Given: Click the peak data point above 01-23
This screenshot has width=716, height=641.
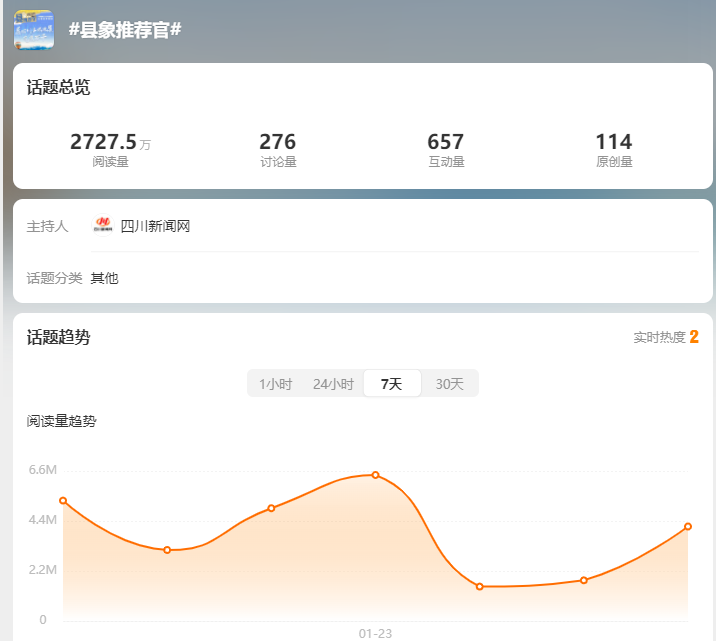Looking at the screenshot, I should click(375, 475).
